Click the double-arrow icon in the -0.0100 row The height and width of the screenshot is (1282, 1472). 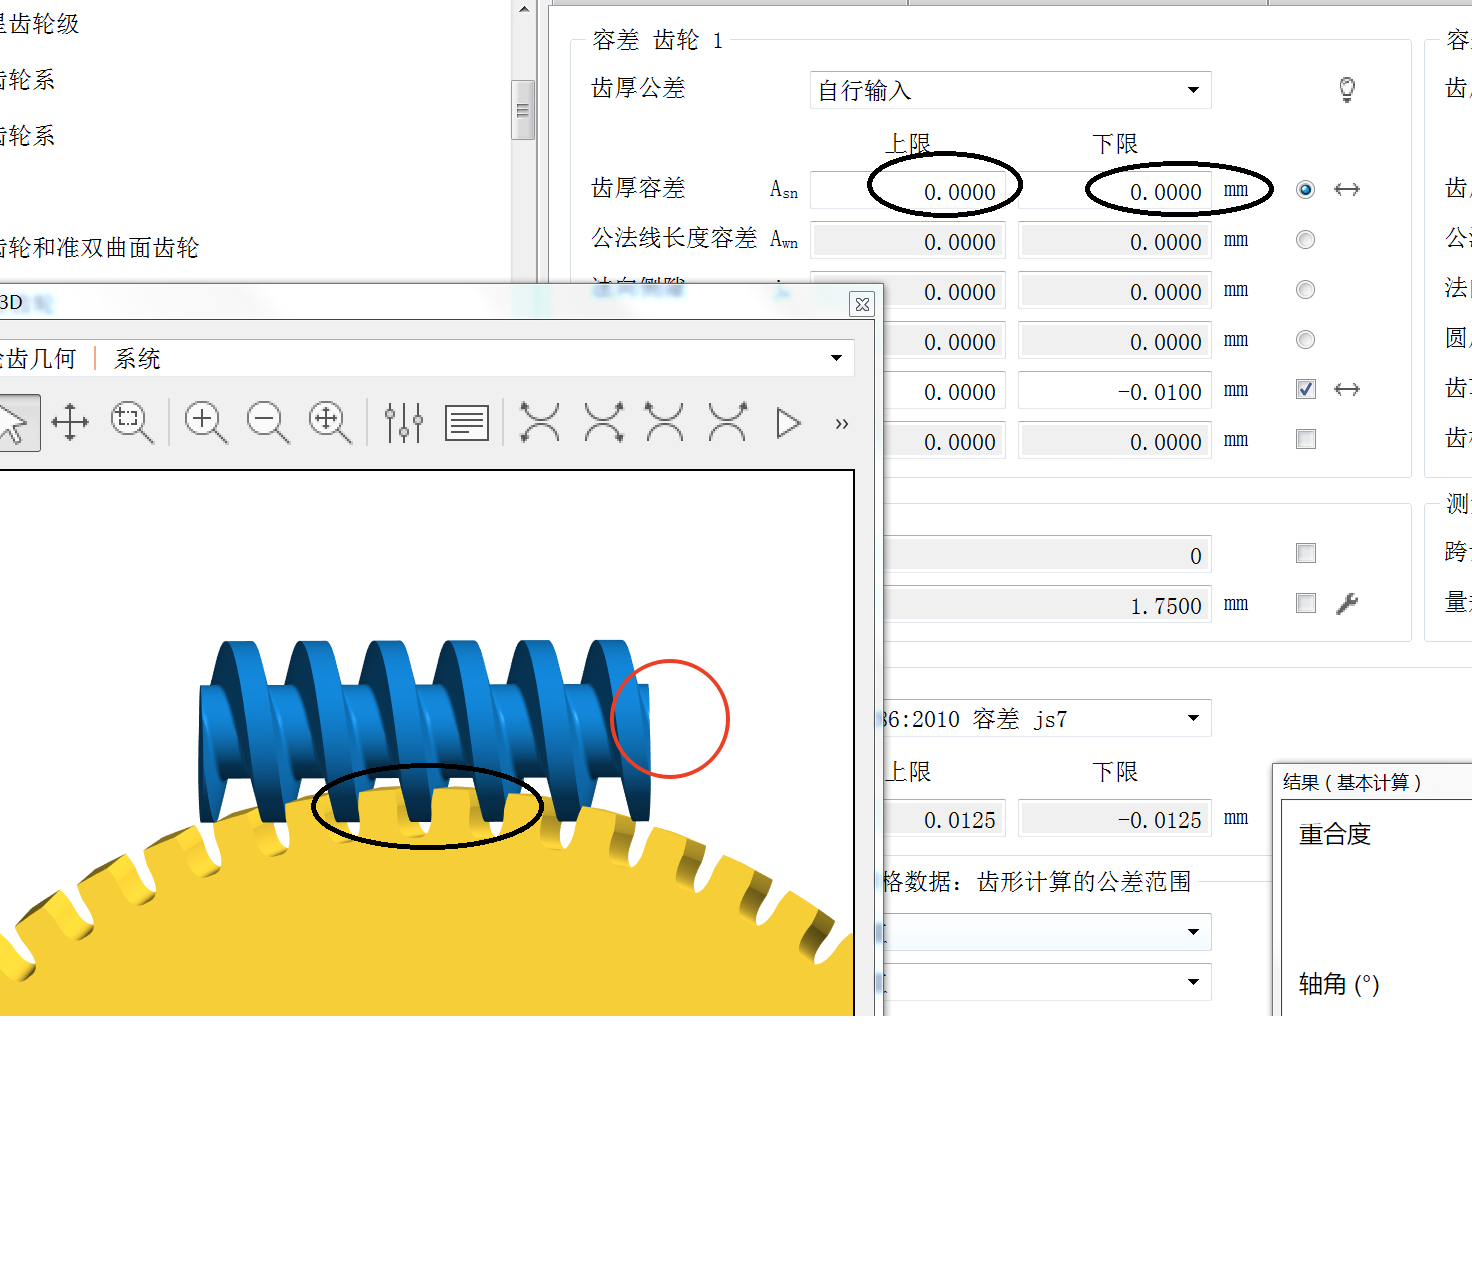pyautogui.click(x=1347, y=389)
